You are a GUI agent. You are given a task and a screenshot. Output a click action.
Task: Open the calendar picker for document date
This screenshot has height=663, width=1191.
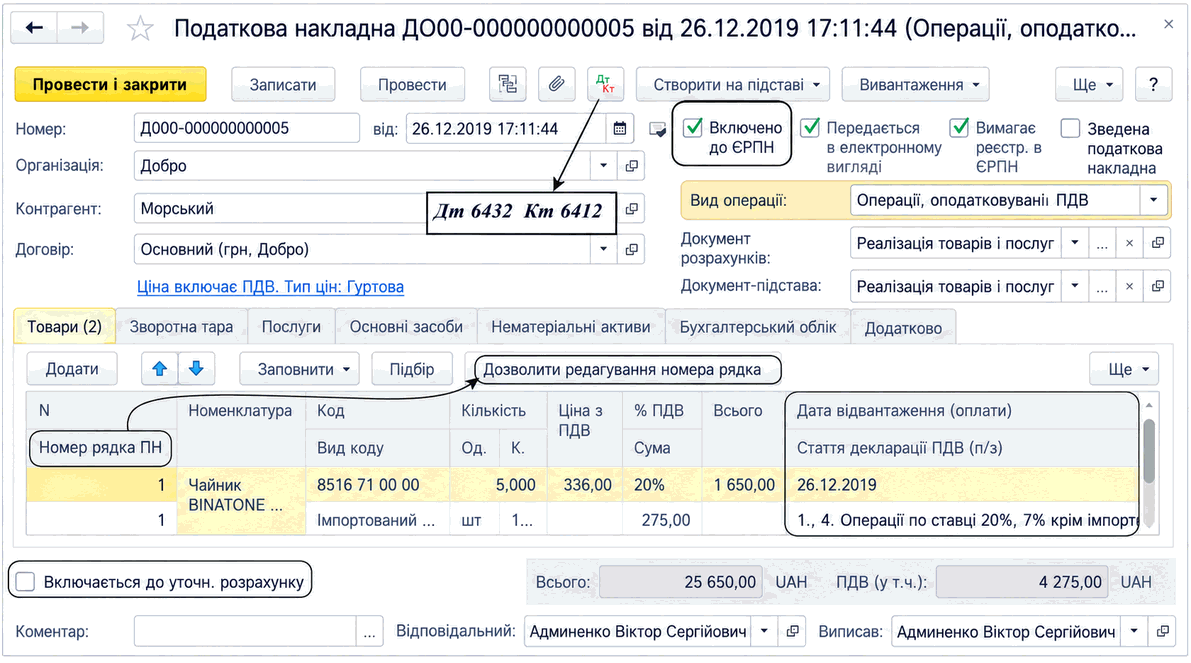coord(620,128)
